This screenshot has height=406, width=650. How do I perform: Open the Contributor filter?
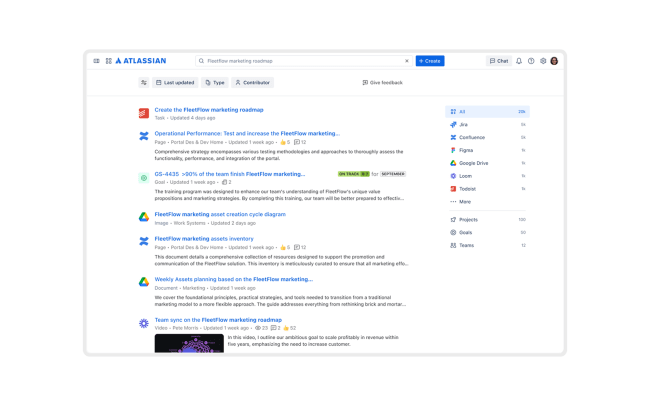click(x=252, y=83)
